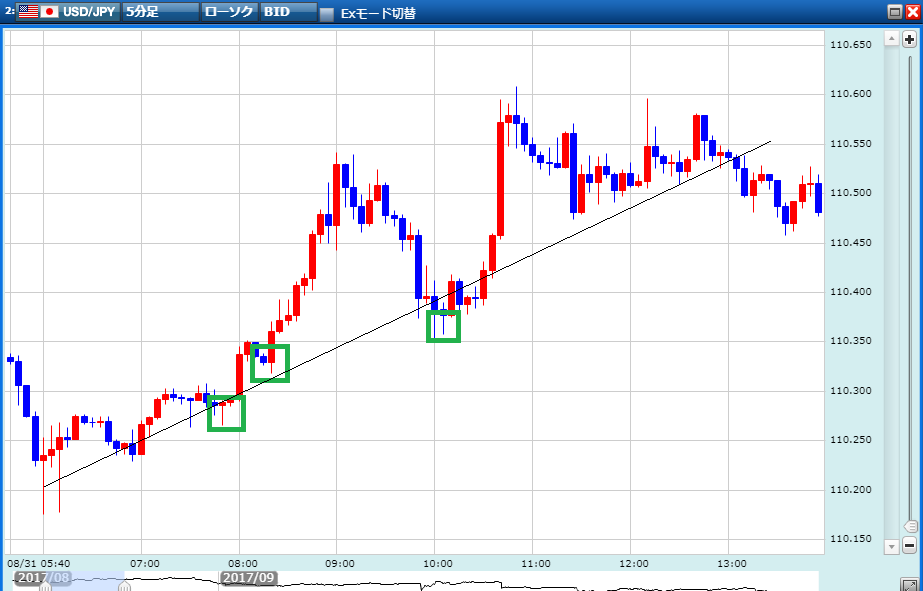Click the price scale down arrow
The height and width of the screenshot is (591, 923).
[x=892, y=546]
